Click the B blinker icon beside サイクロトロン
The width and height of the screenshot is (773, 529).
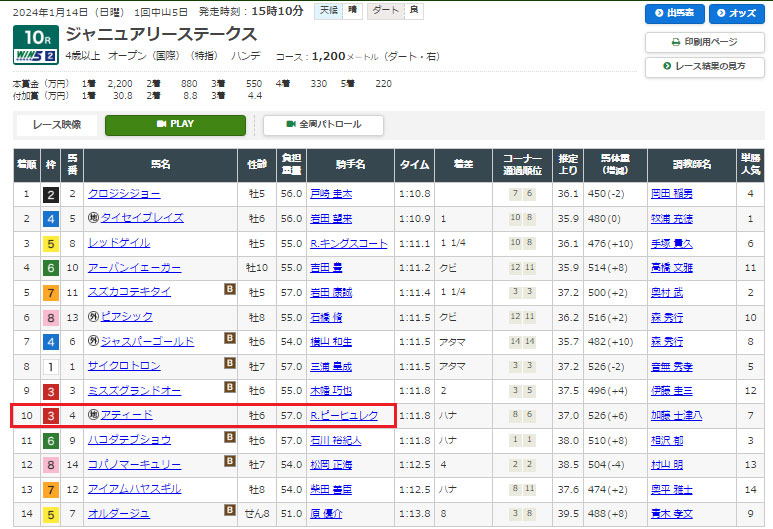point(230,365)
